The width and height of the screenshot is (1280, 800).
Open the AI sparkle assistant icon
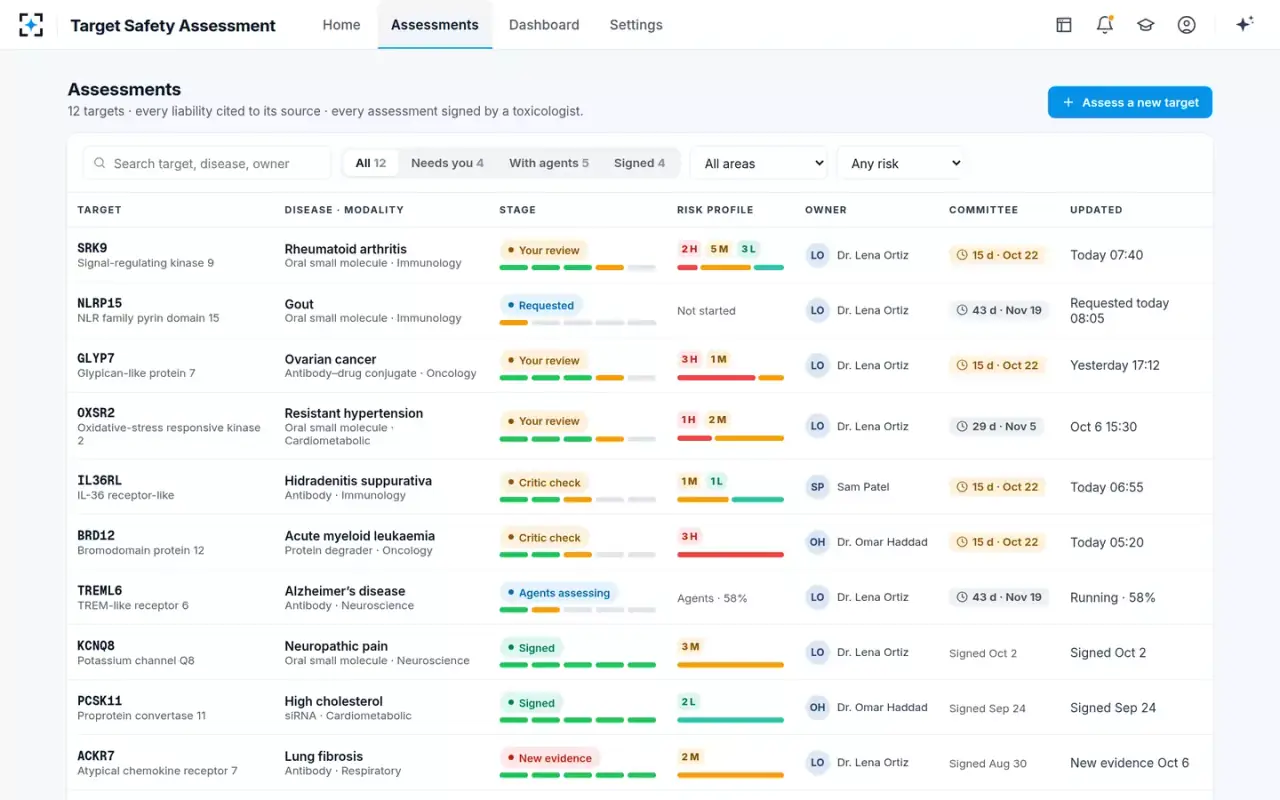click(x=1245, y=24)
